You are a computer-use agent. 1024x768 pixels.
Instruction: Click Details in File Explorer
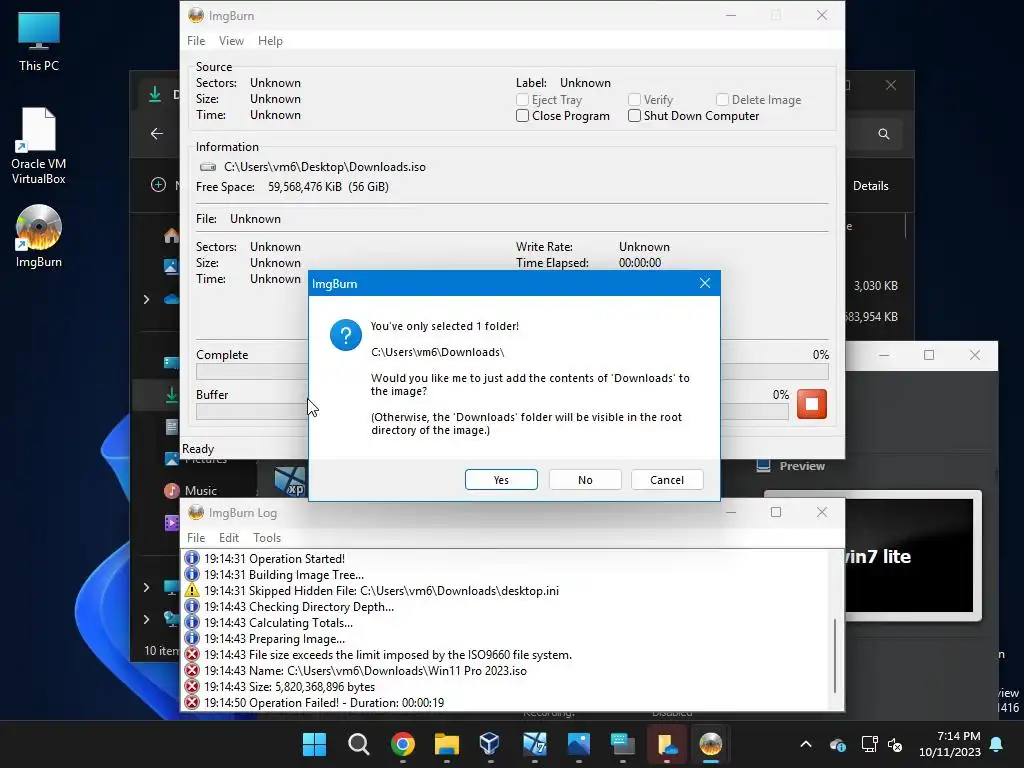tap(871, 186)
